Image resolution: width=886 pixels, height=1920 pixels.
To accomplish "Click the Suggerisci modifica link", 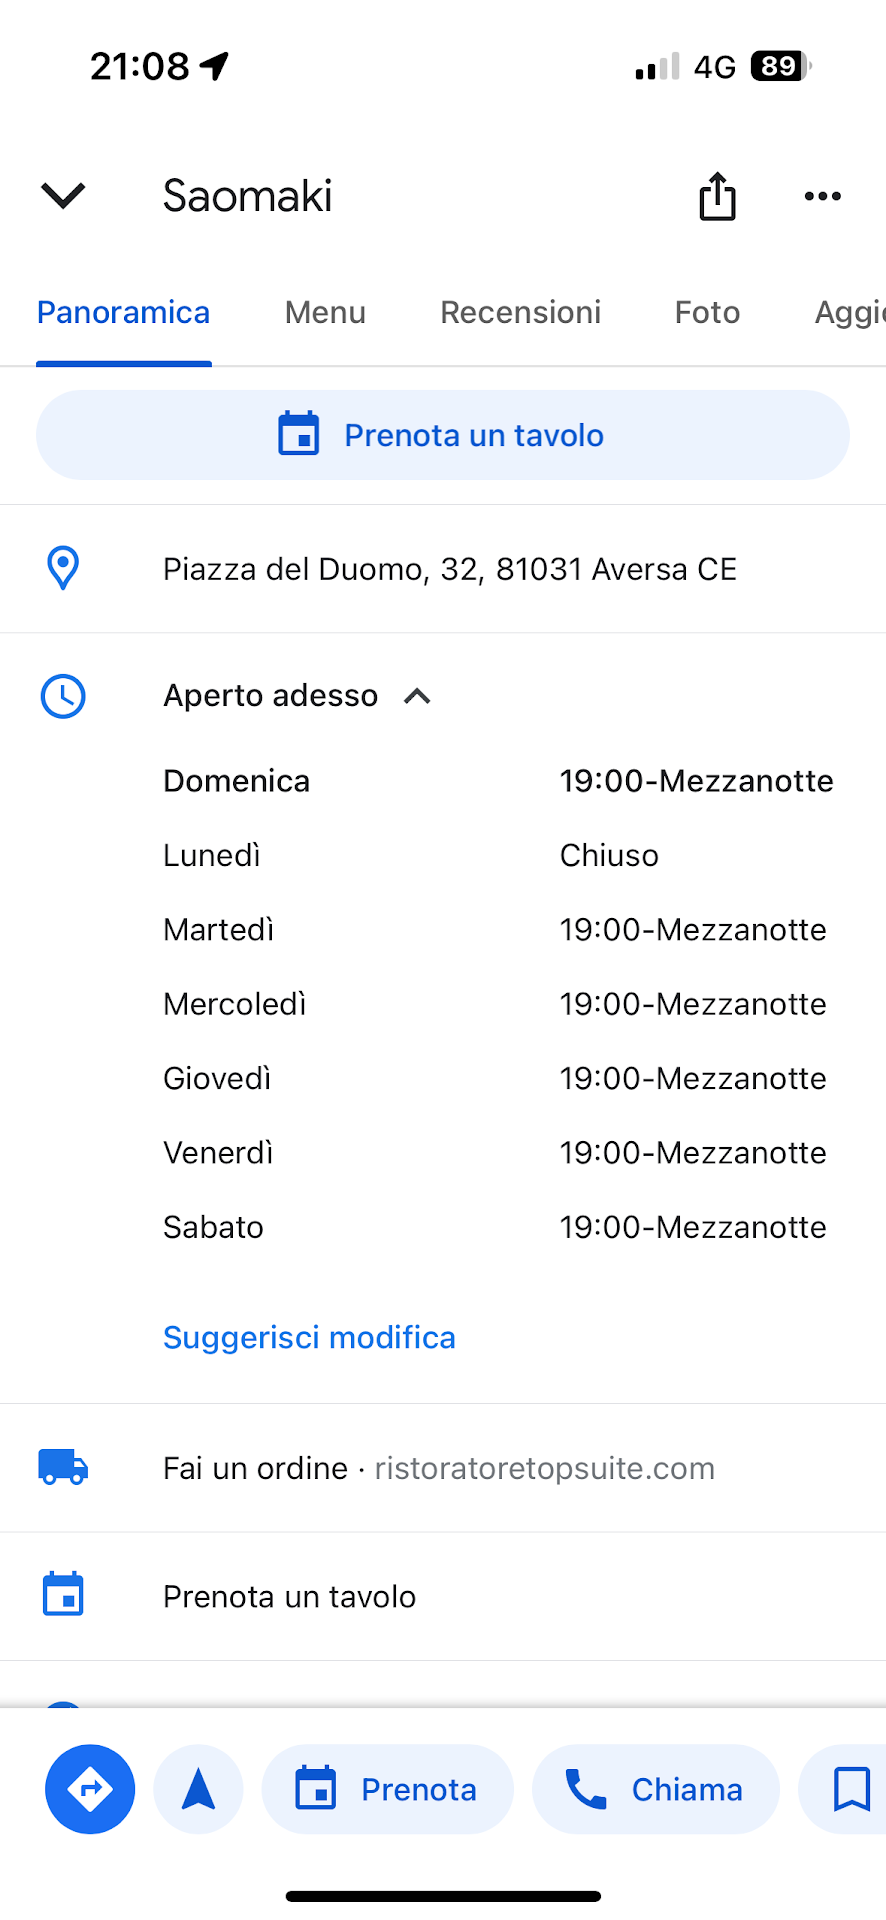I will coord(309,1337).
